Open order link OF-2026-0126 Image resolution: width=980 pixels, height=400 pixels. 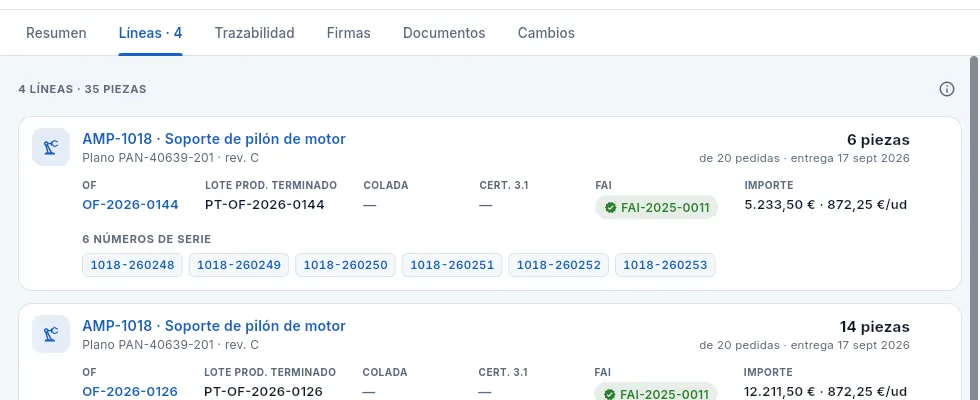point(130,391)
